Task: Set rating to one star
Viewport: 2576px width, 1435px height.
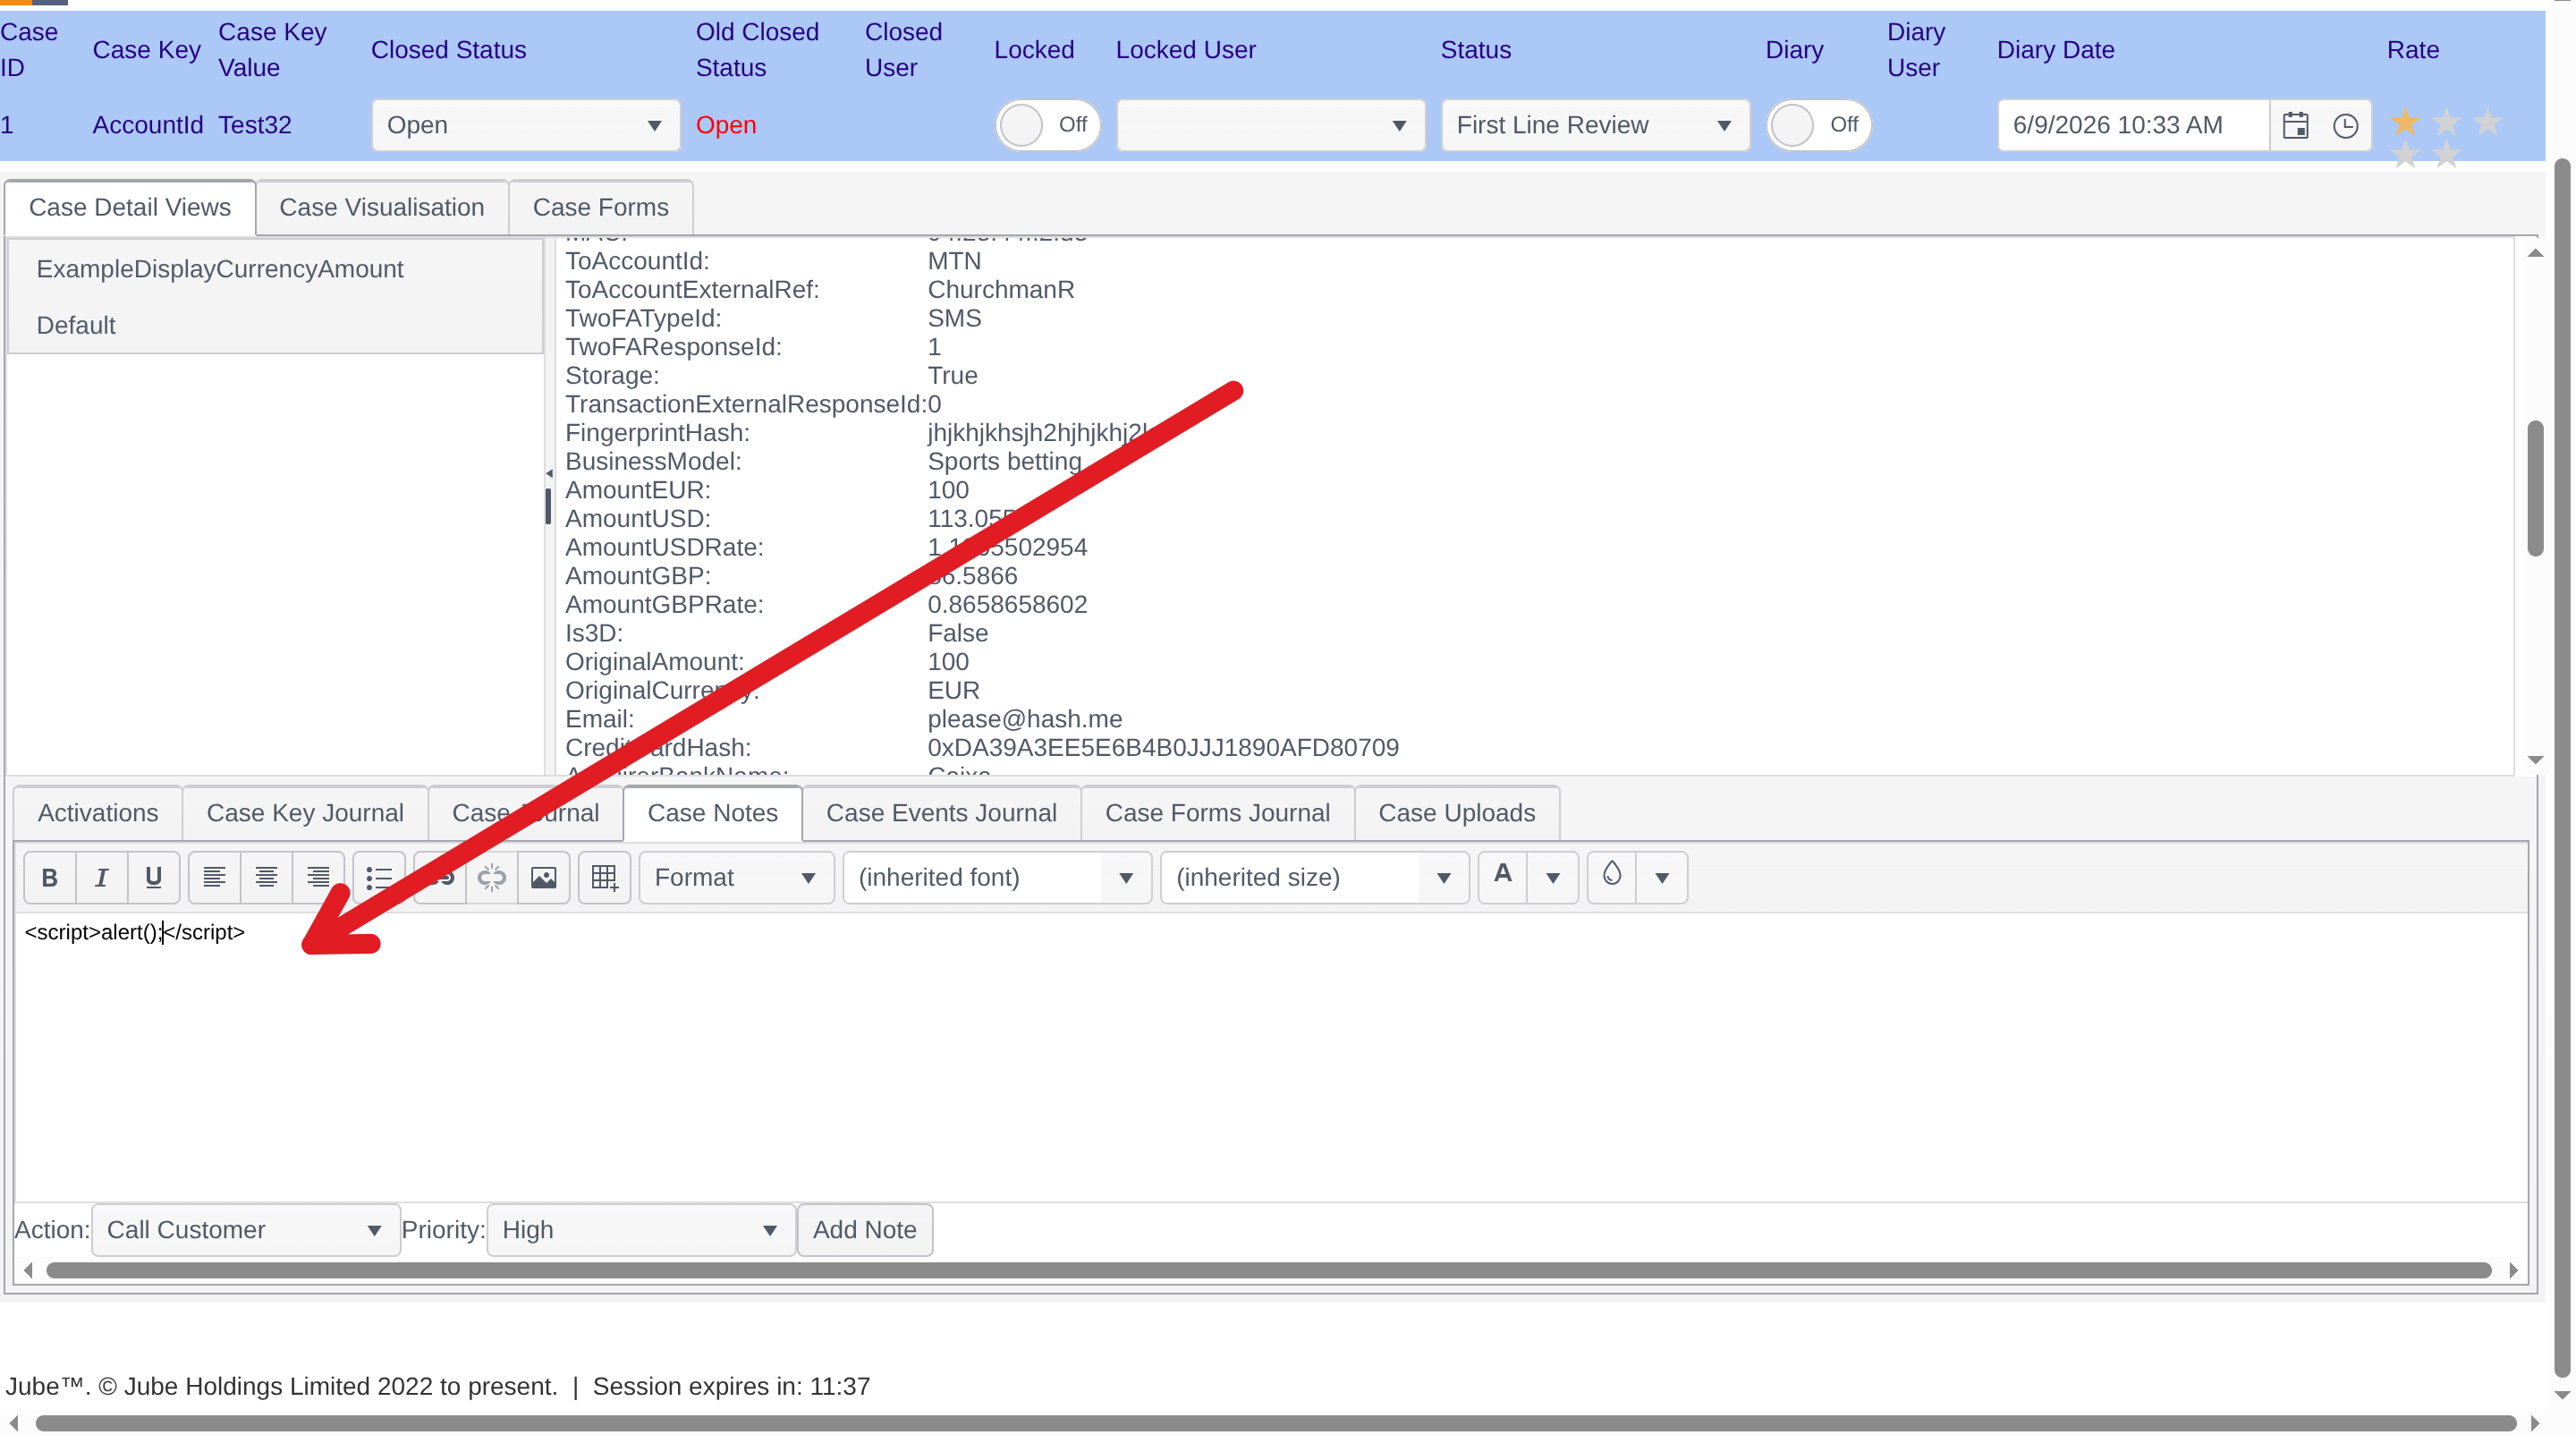Action: tap(2406, 122)
